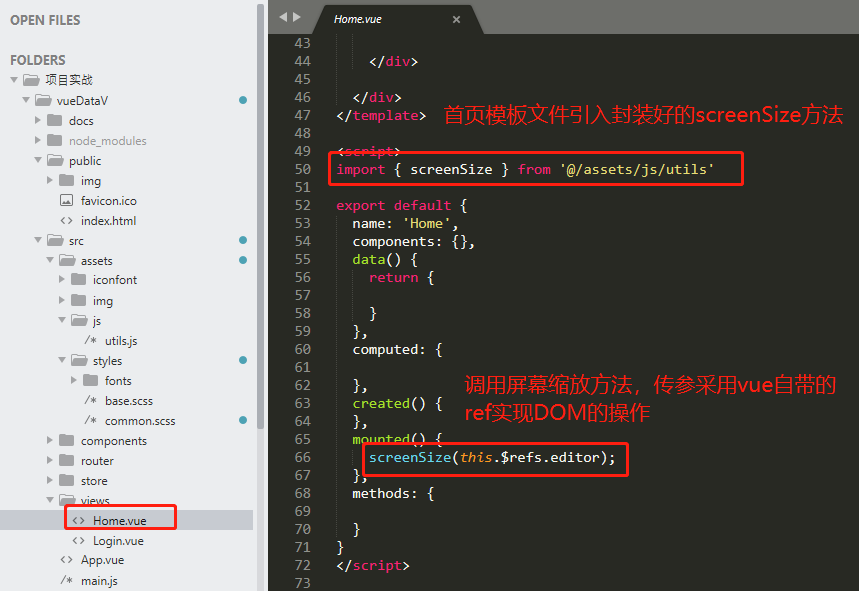Screen dimensions: 859x591
Task: Expand the node_modules folder arrow
Action: point(38,140)
